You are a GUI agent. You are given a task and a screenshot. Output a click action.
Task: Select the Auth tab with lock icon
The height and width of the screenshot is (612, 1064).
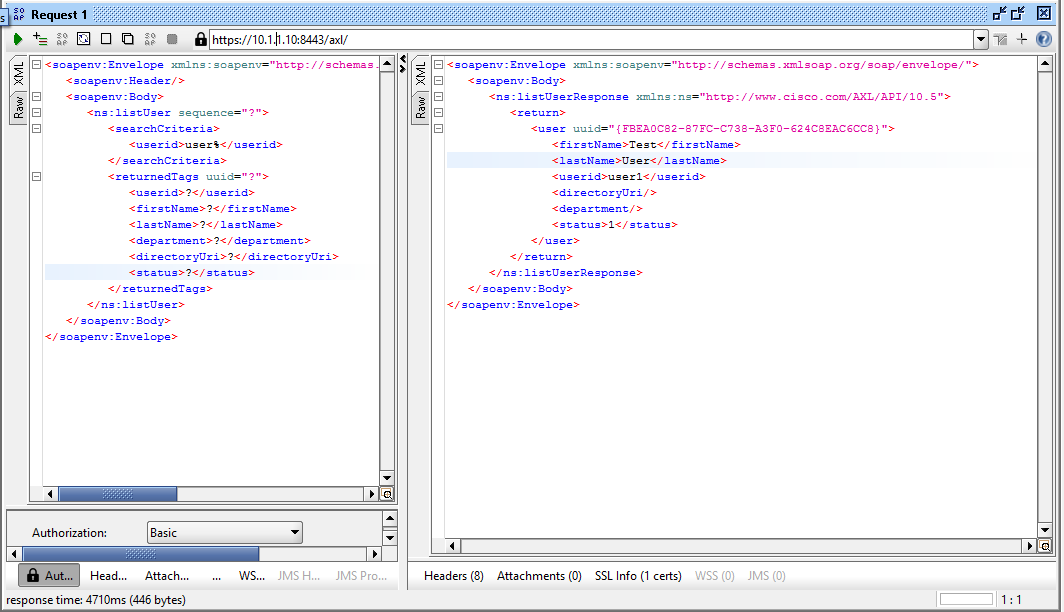coord(49,576)
